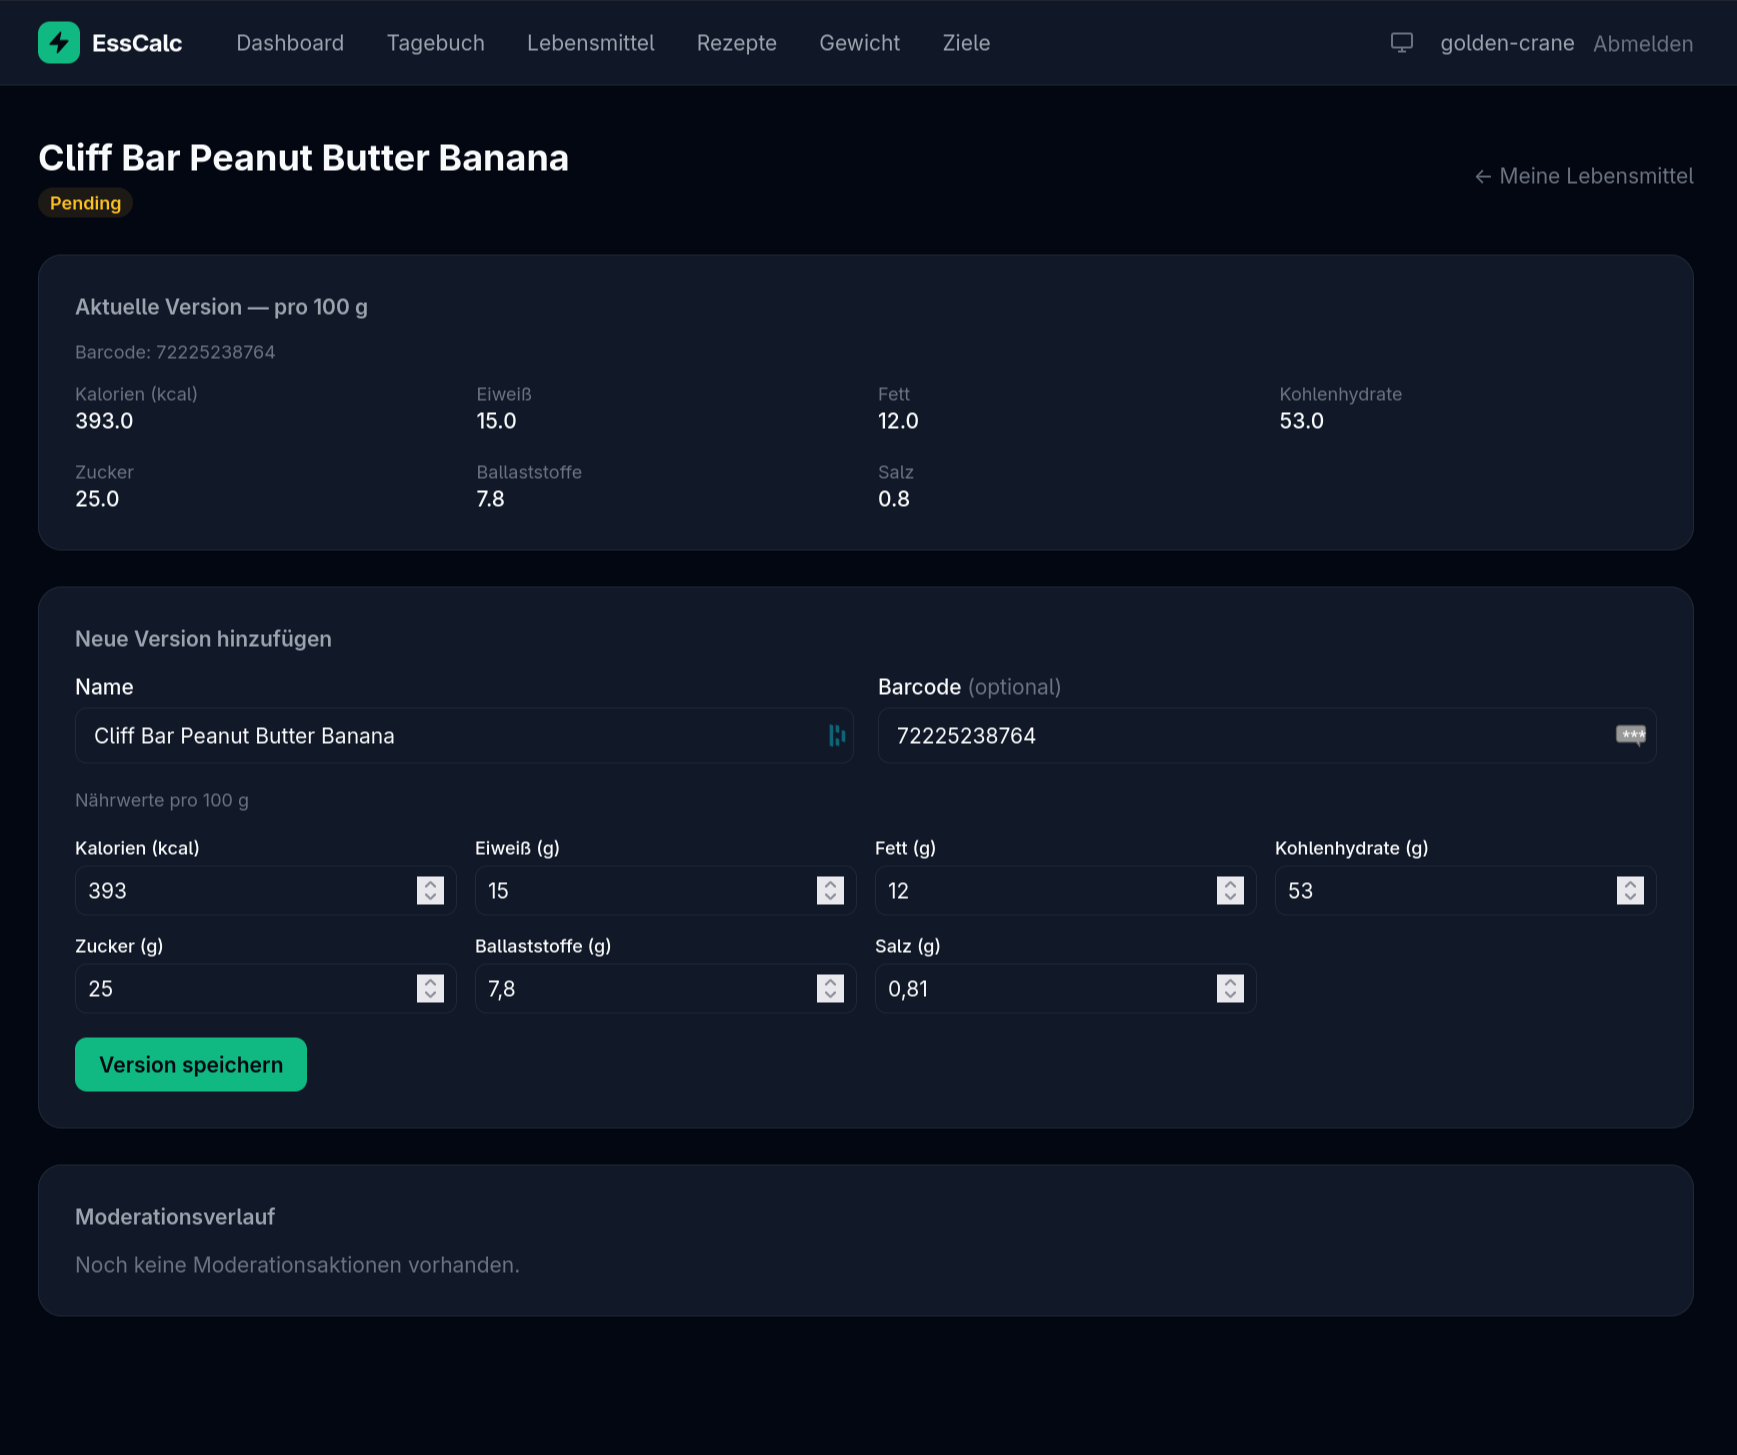Click the keyboard icon in Barcode field
The width and height of the screenshot is (1737, 1455).
1631,735
